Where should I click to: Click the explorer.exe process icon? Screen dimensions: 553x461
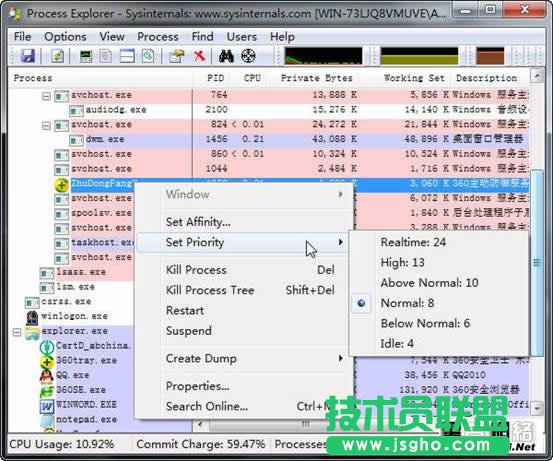pos(32,332)
